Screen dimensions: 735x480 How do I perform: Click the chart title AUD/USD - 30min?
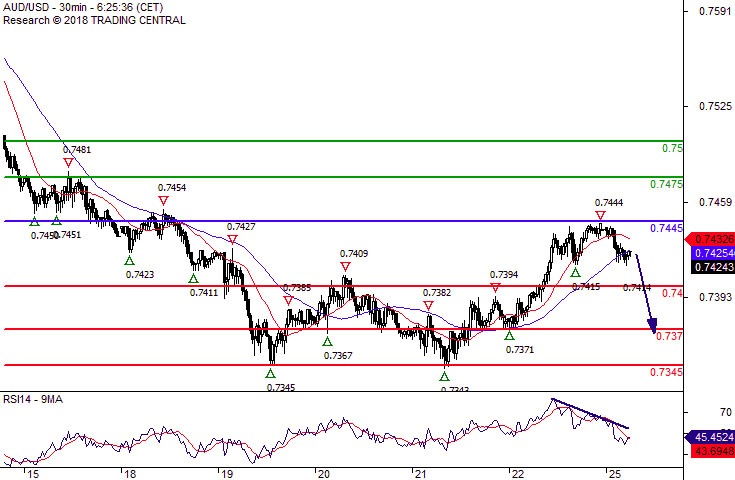83,7
